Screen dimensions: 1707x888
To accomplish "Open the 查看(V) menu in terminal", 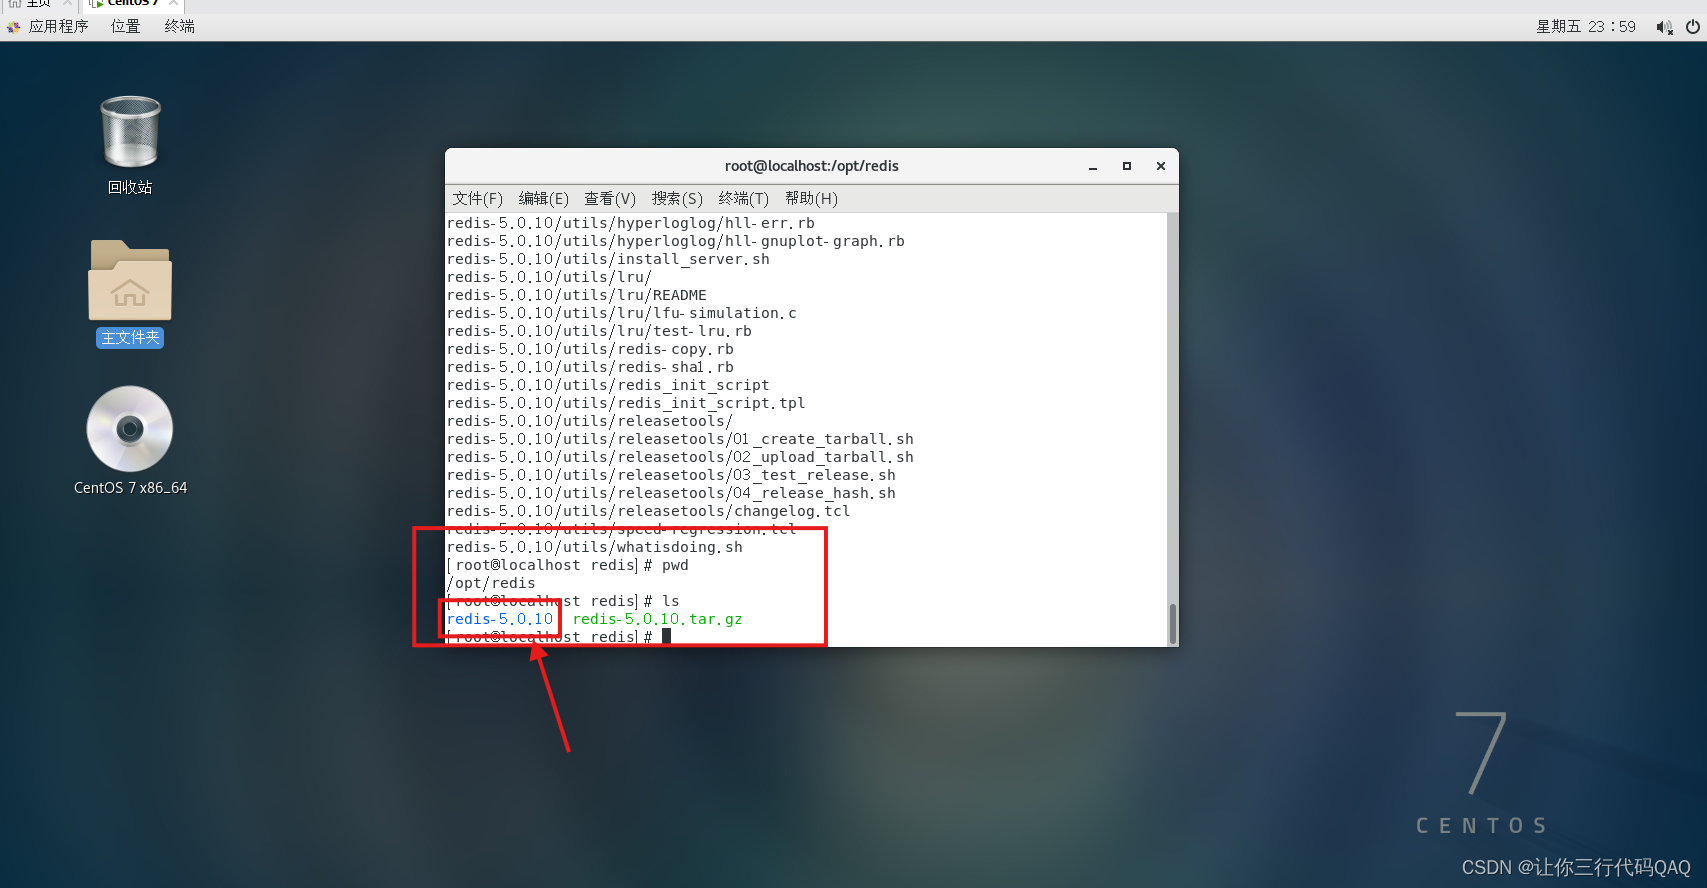I will pyautogui.click(x=610, y=198).
